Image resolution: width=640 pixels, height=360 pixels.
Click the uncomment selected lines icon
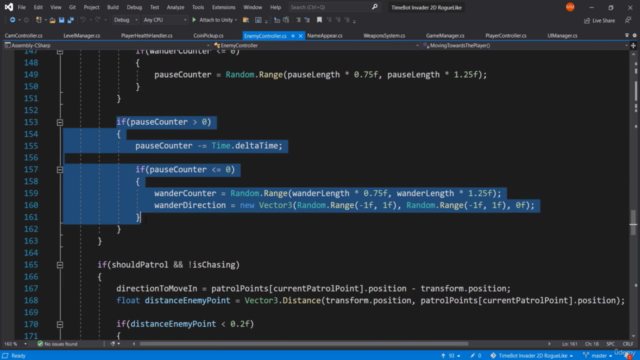(x=307, y=20)
